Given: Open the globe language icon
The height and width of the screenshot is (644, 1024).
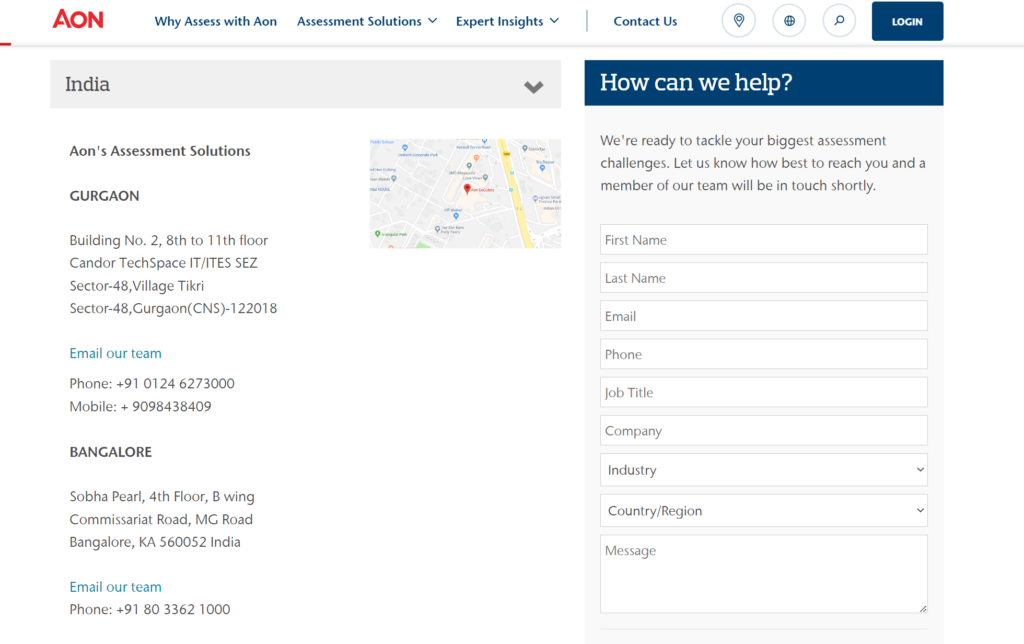Looking at the screenshot, I should click(789, 21).
